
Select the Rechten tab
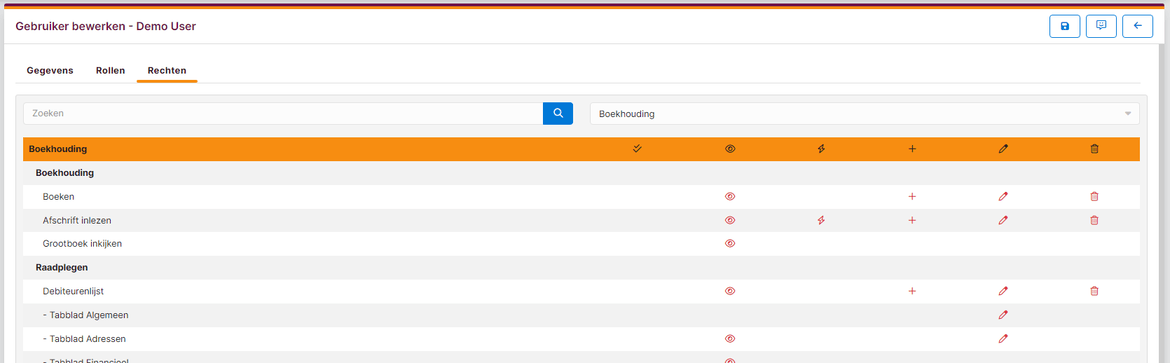click(167, 71)
